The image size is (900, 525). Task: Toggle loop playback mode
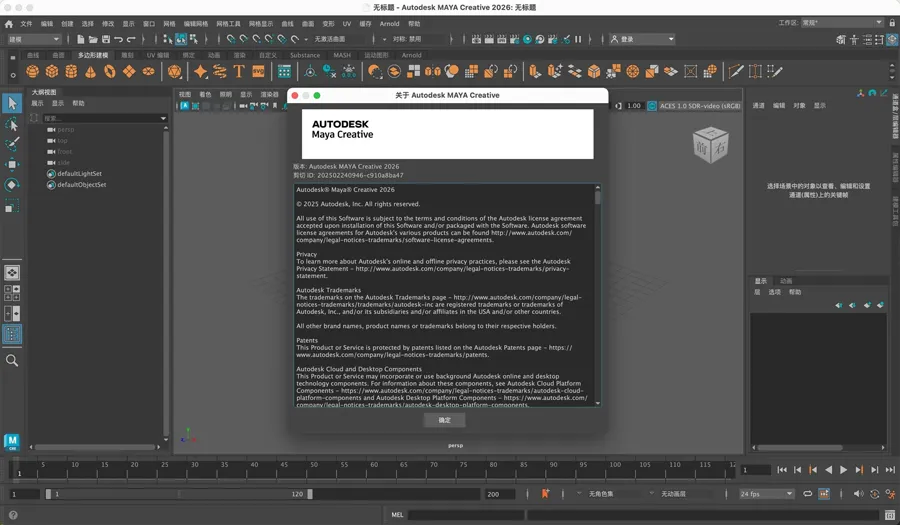tap(808, 494)
